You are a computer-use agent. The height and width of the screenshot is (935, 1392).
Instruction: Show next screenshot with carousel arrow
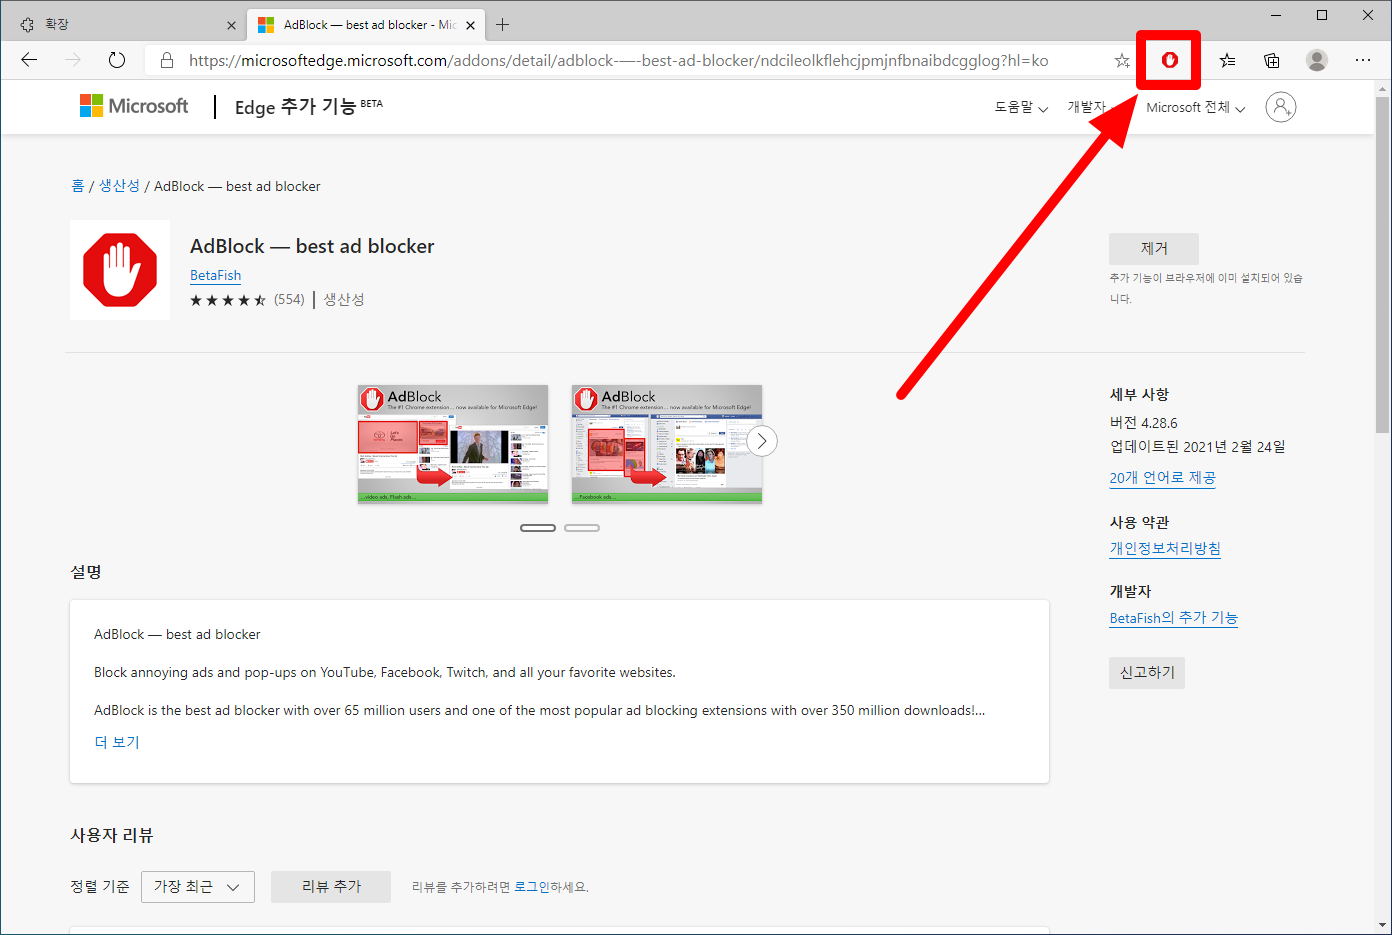(762, 441)
